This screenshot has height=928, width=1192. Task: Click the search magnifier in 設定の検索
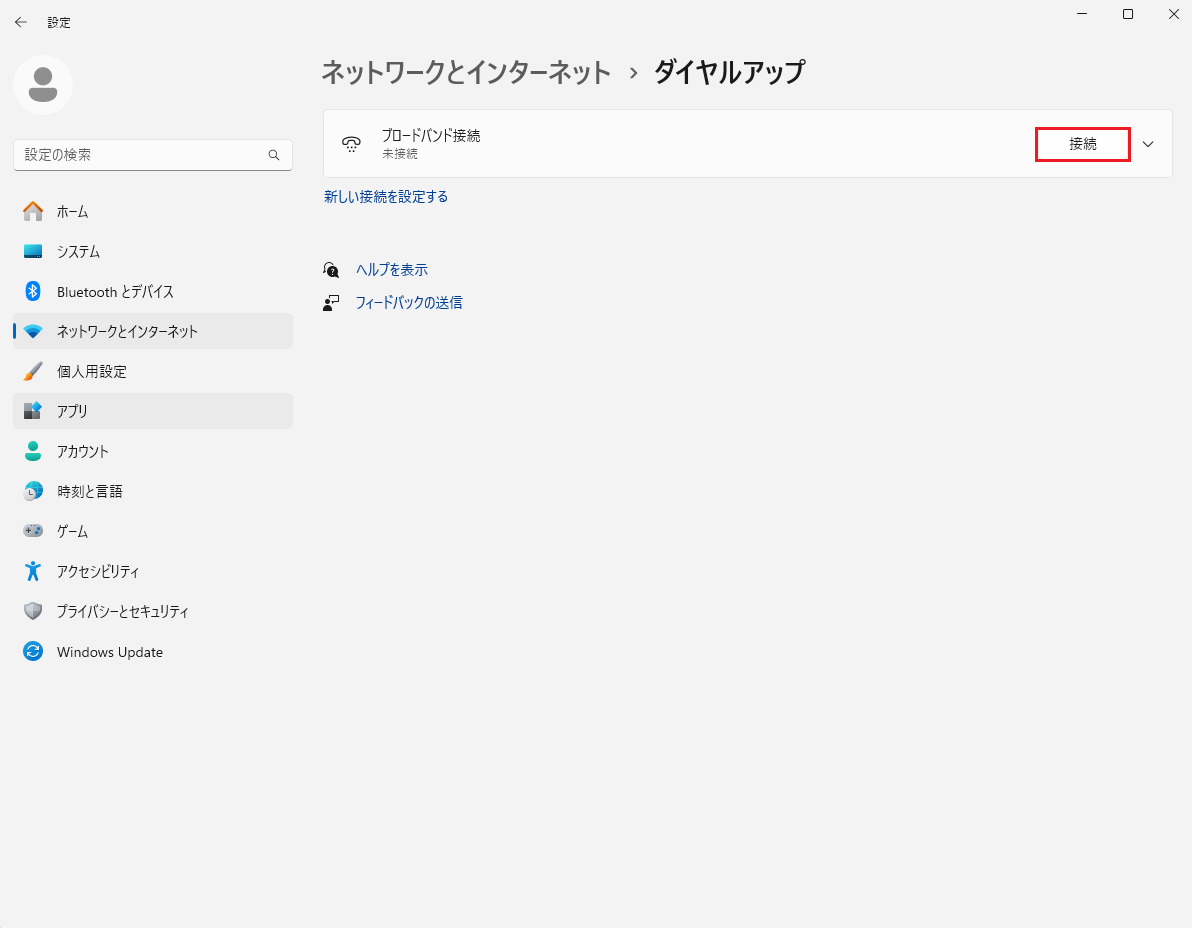272,155
